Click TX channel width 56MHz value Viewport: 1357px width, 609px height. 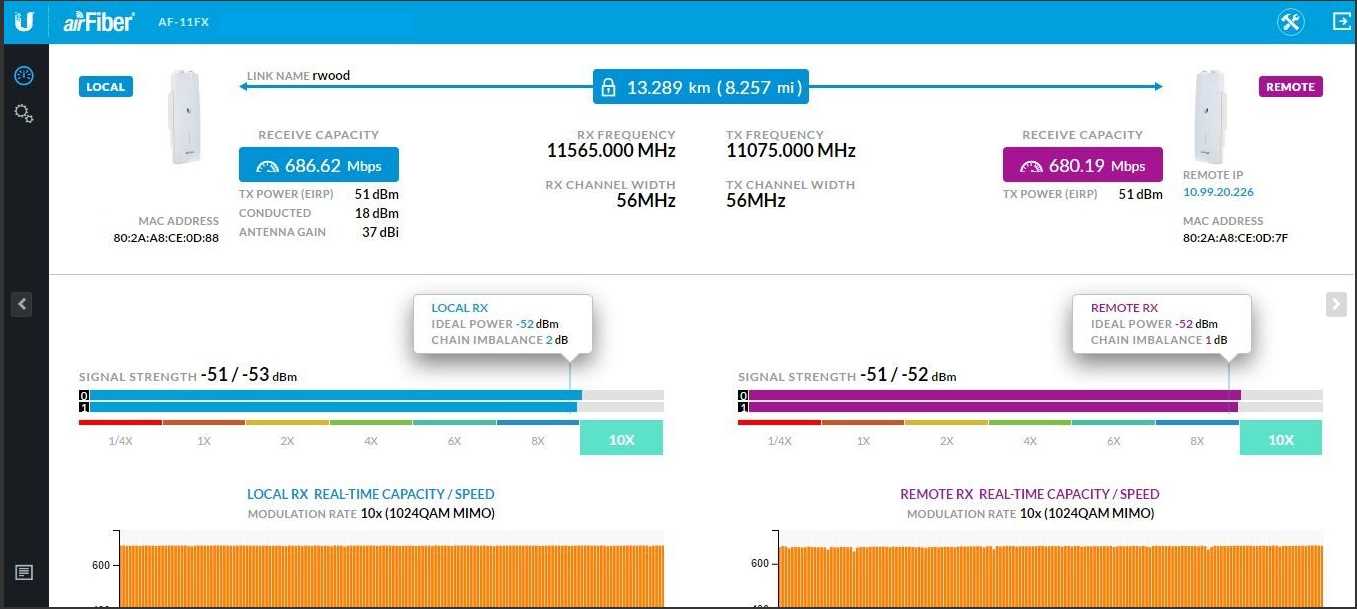click(756, 201)
